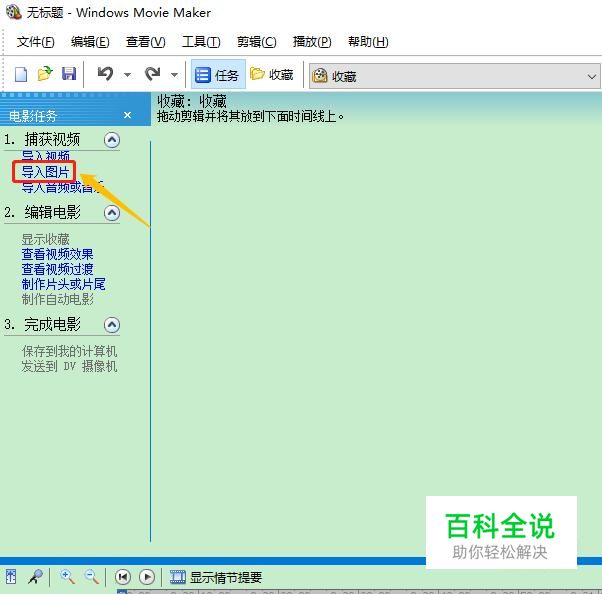602x594 pixels.
Task: Undo the last action
Action: click(105, 74)
